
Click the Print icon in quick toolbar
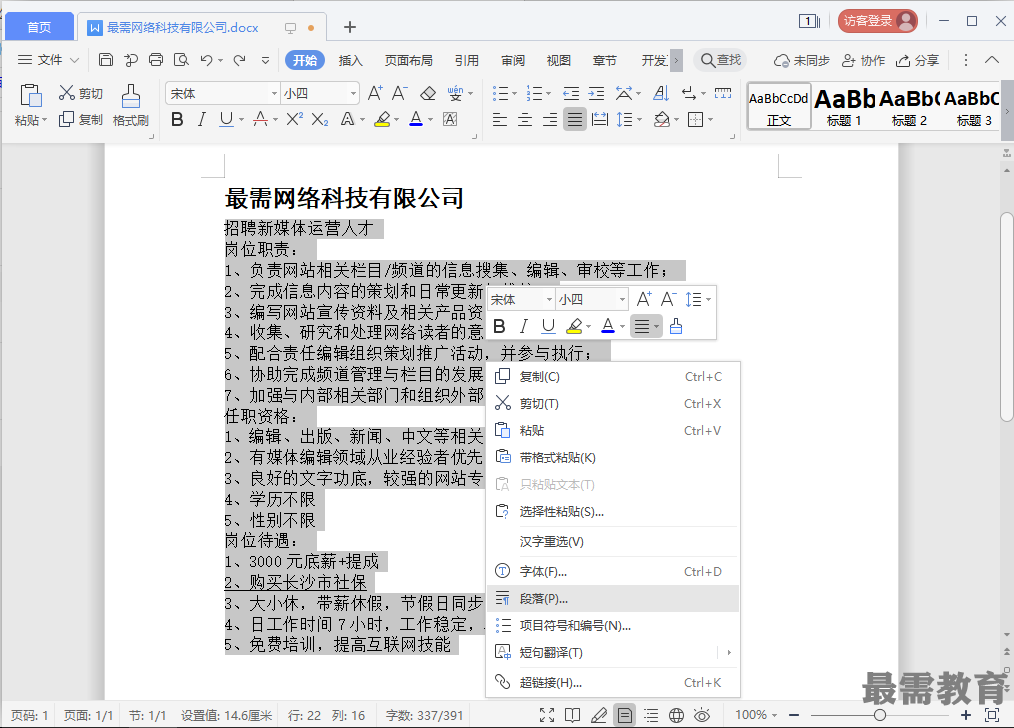[x=156, y=60]
